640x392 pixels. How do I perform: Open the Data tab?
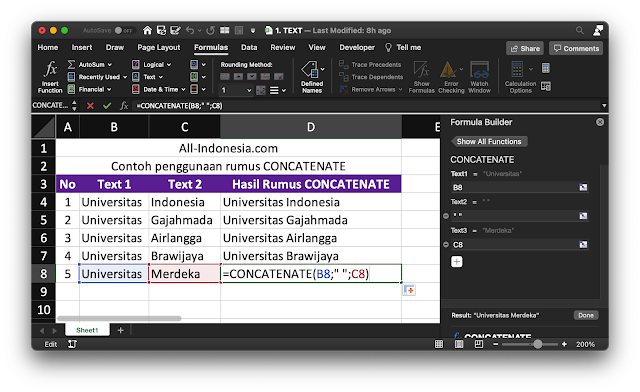click(x=249, y=47)
